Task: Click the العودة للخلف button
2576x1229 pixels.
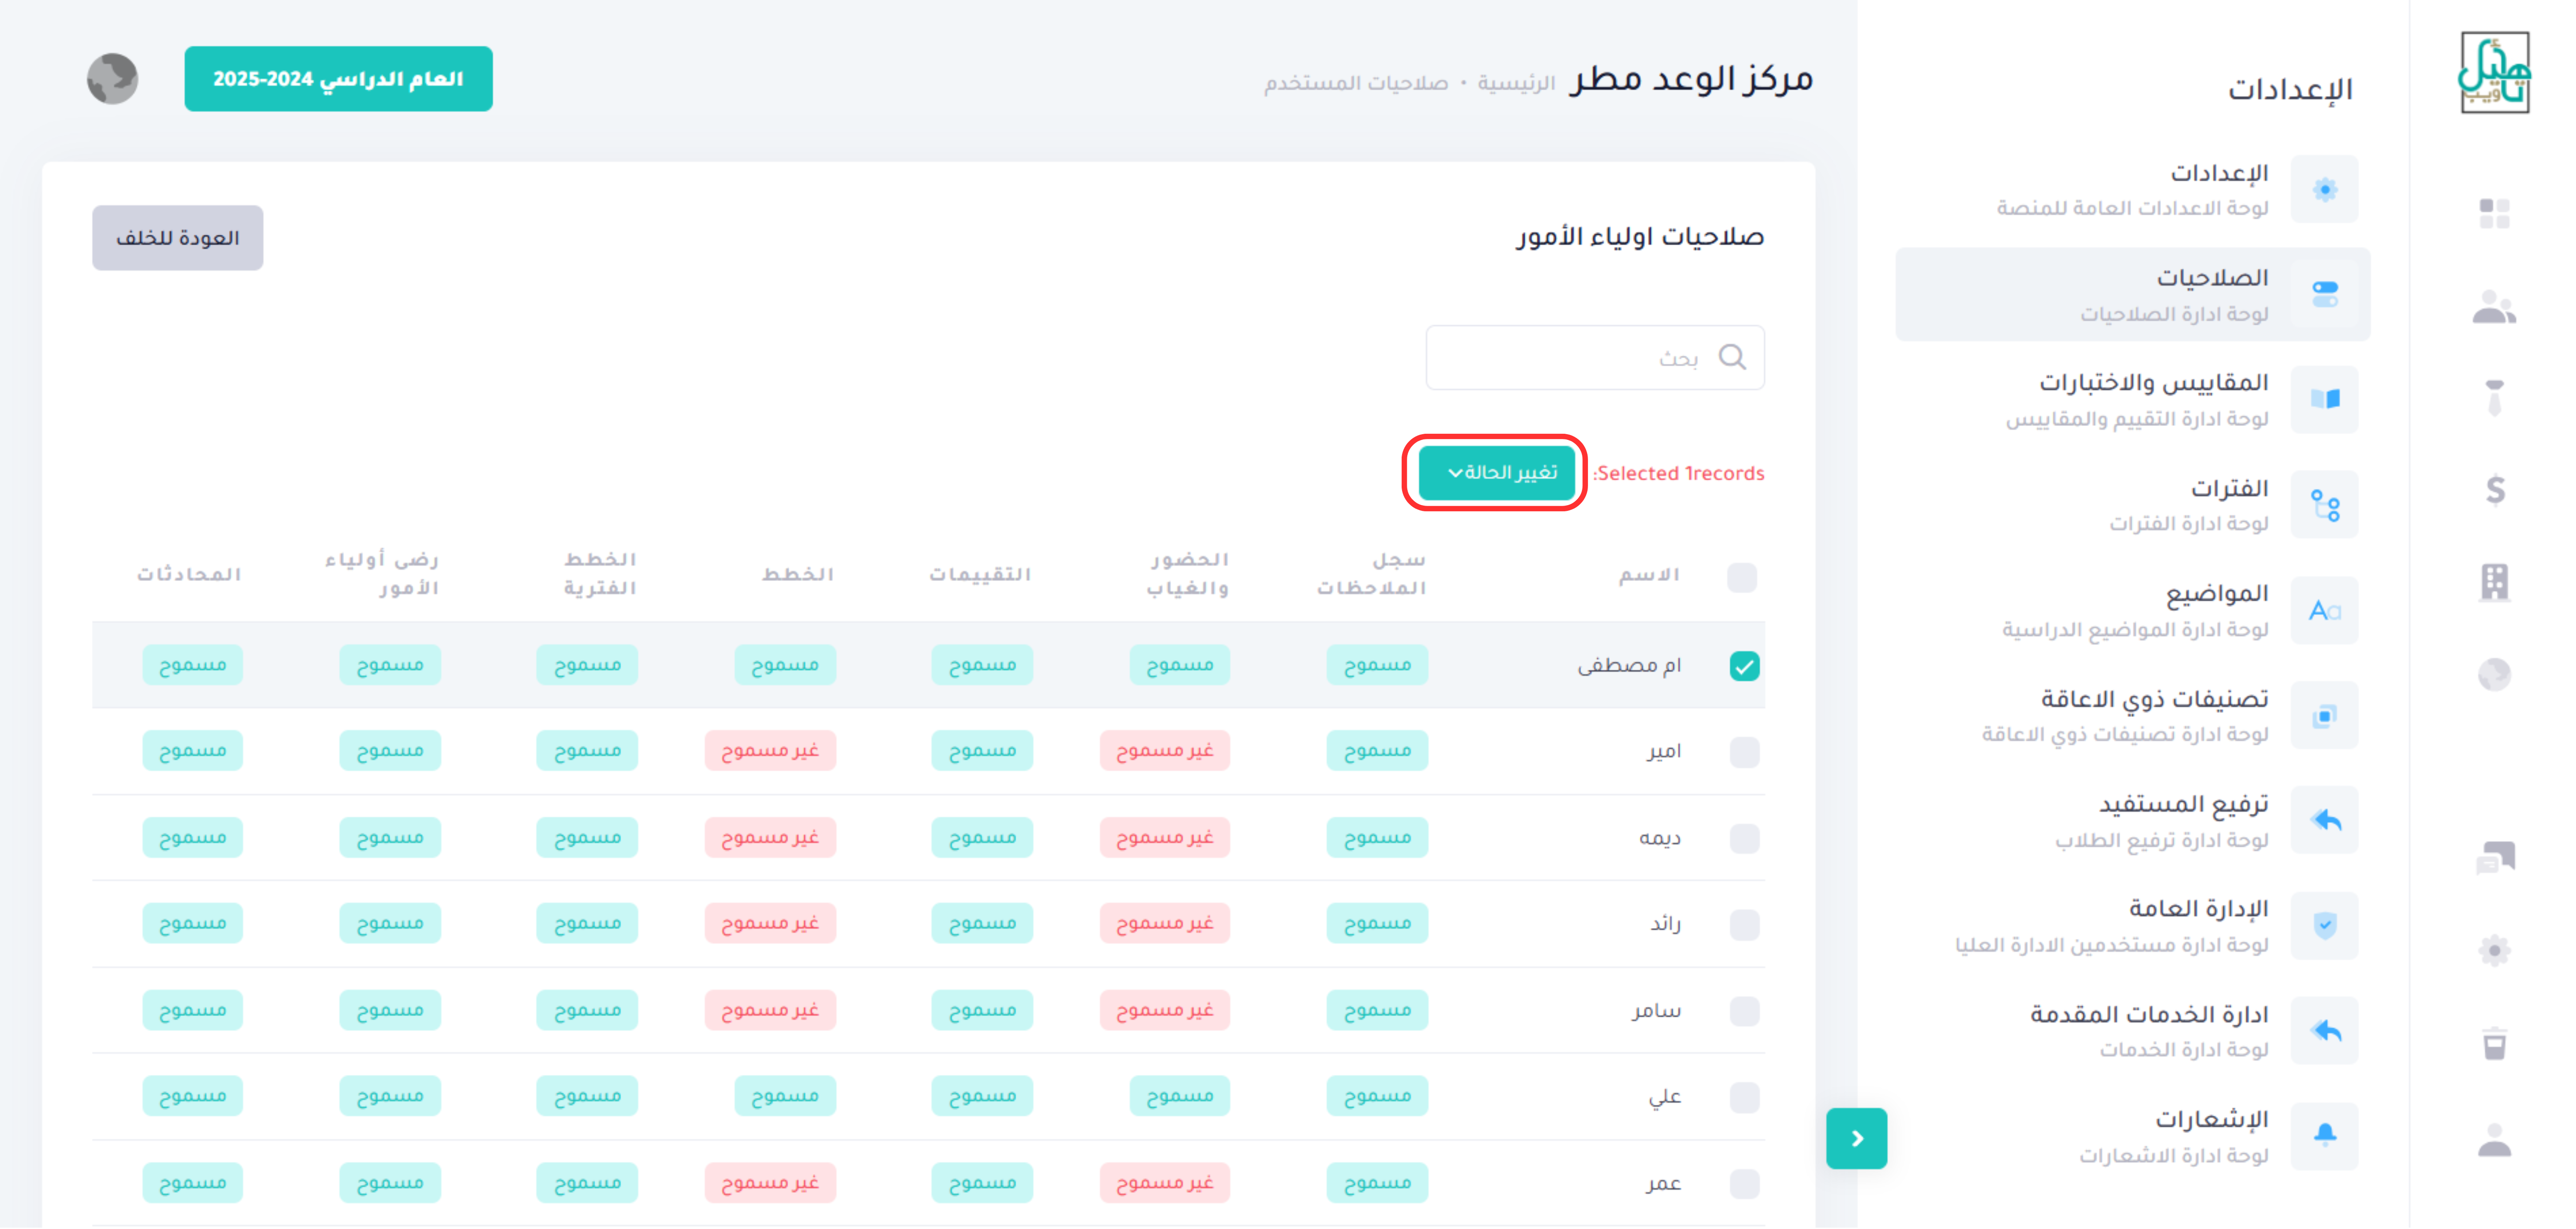Action: coord(178,238)
